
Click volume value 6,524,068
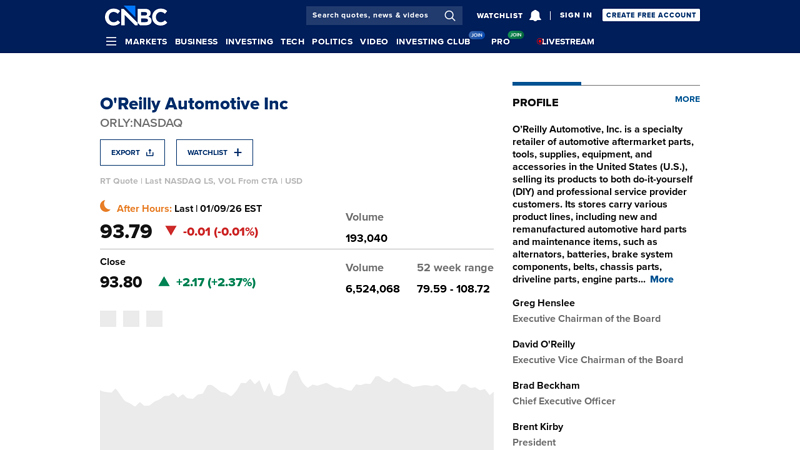[372, 289]
